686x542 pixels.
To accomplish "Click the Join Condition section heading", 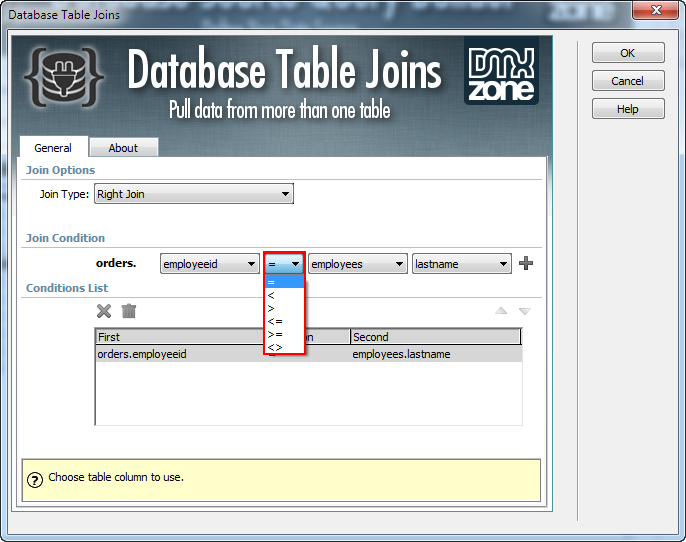I will click(x=66, y=238).
